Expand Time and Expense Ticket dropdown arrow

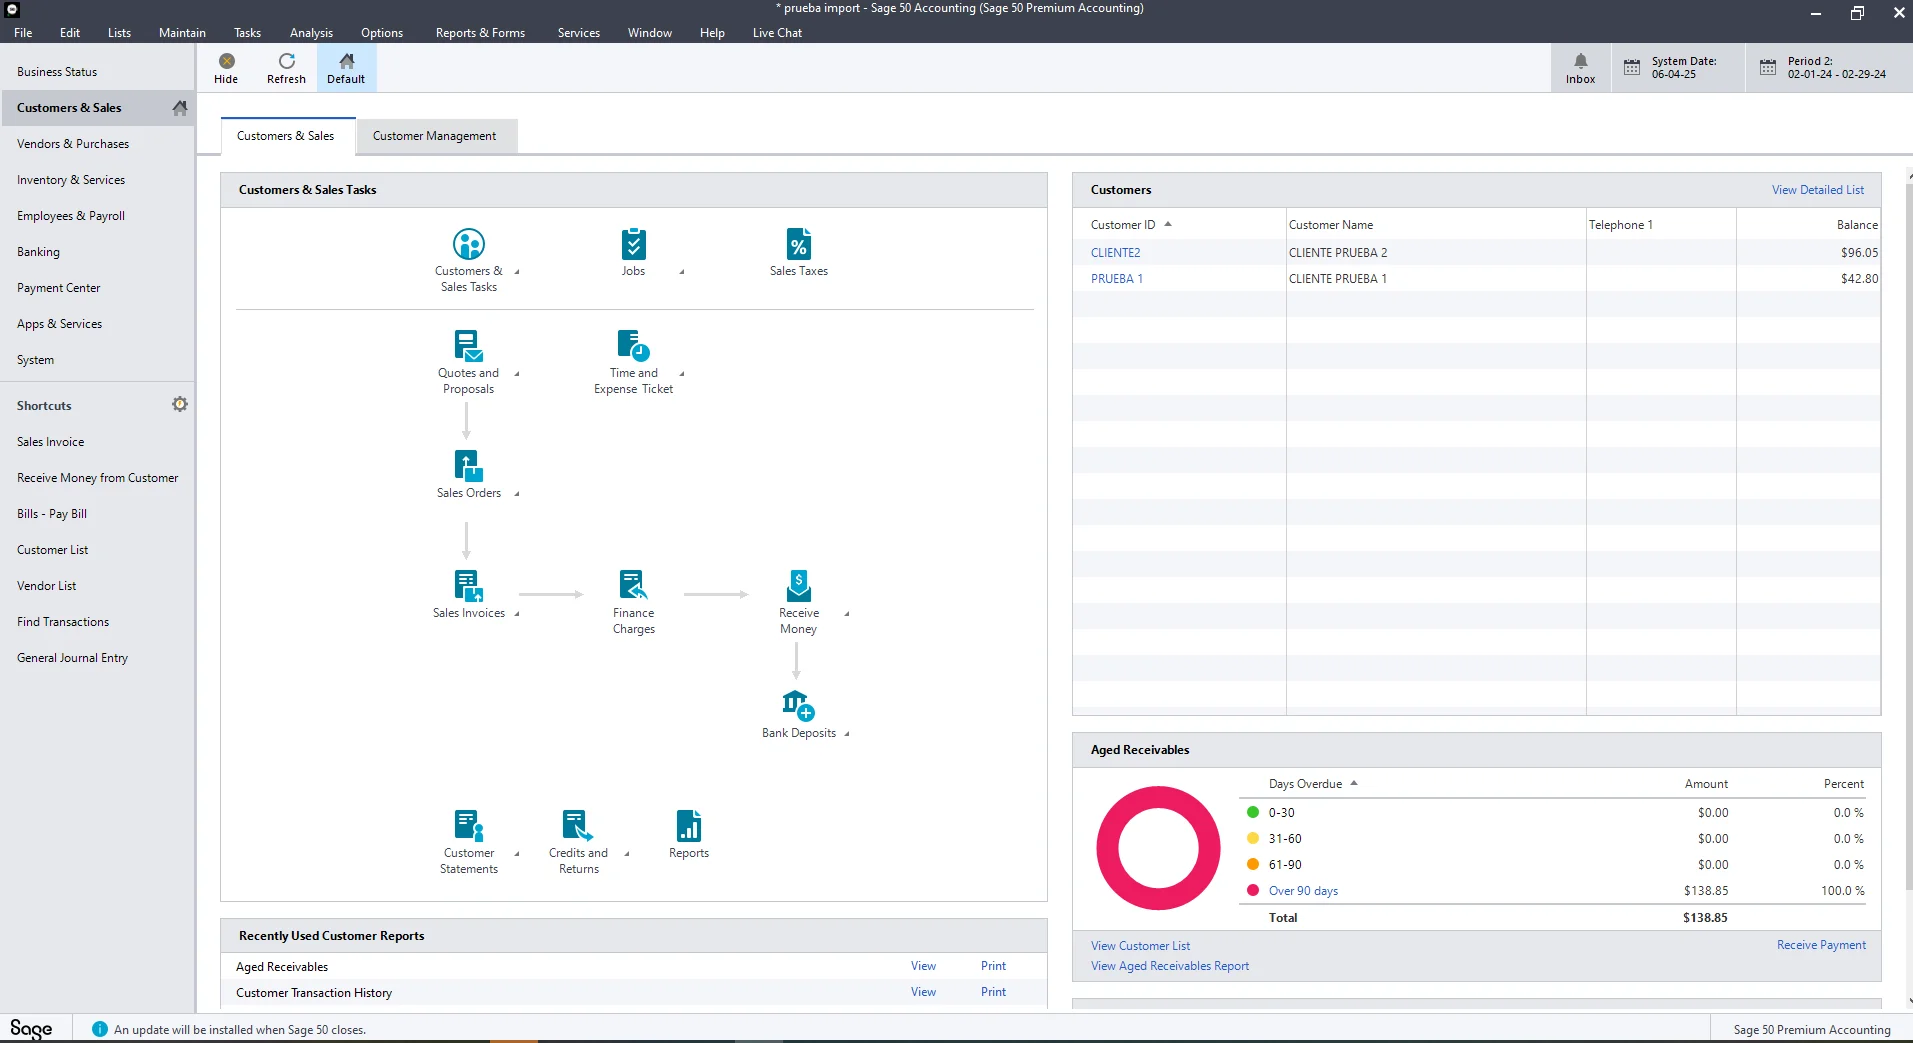pos(681,373)
